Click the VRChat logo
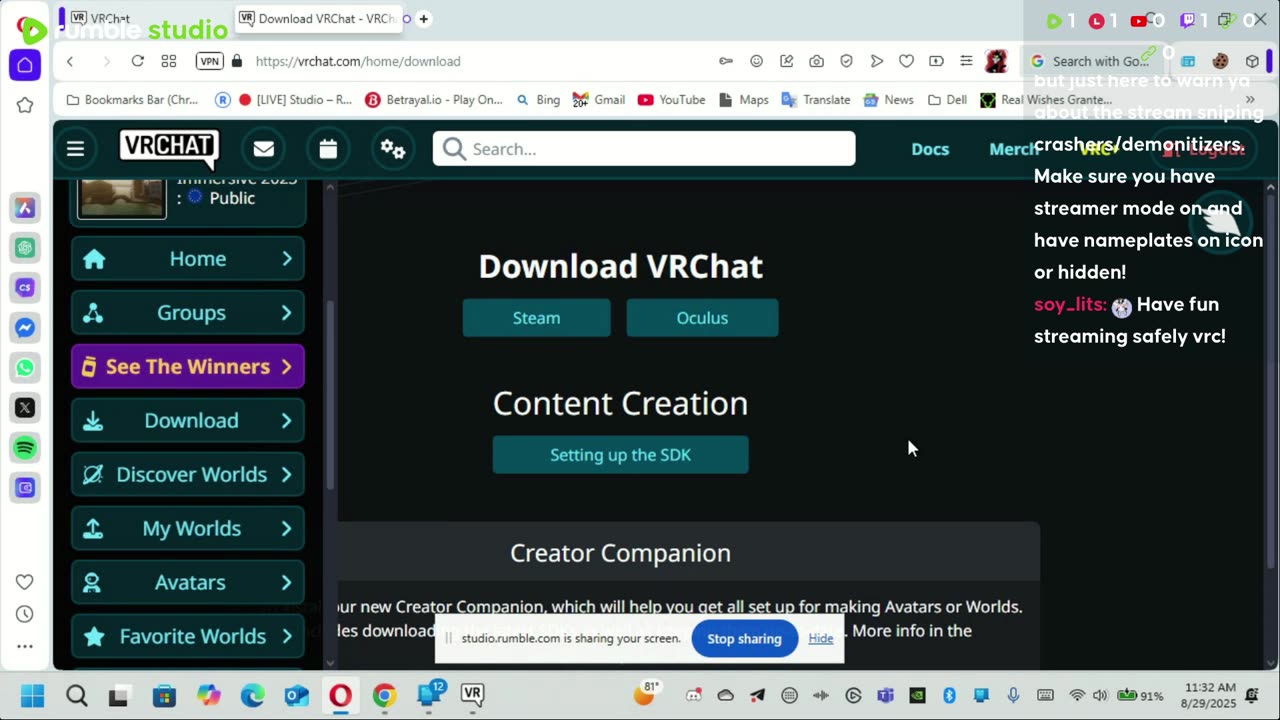The image size is (1280, 720). coord(168,148)
